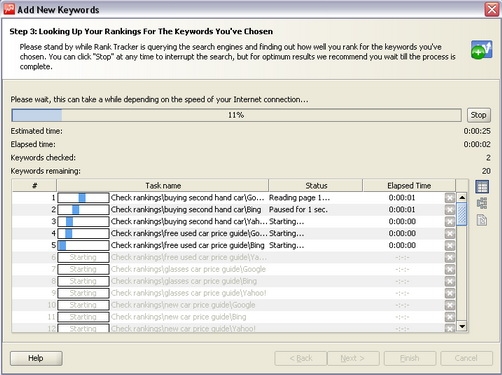Cancel task 7 glasses car price guide Google
This screenshot has width=502, height=375.
[450, 269]
